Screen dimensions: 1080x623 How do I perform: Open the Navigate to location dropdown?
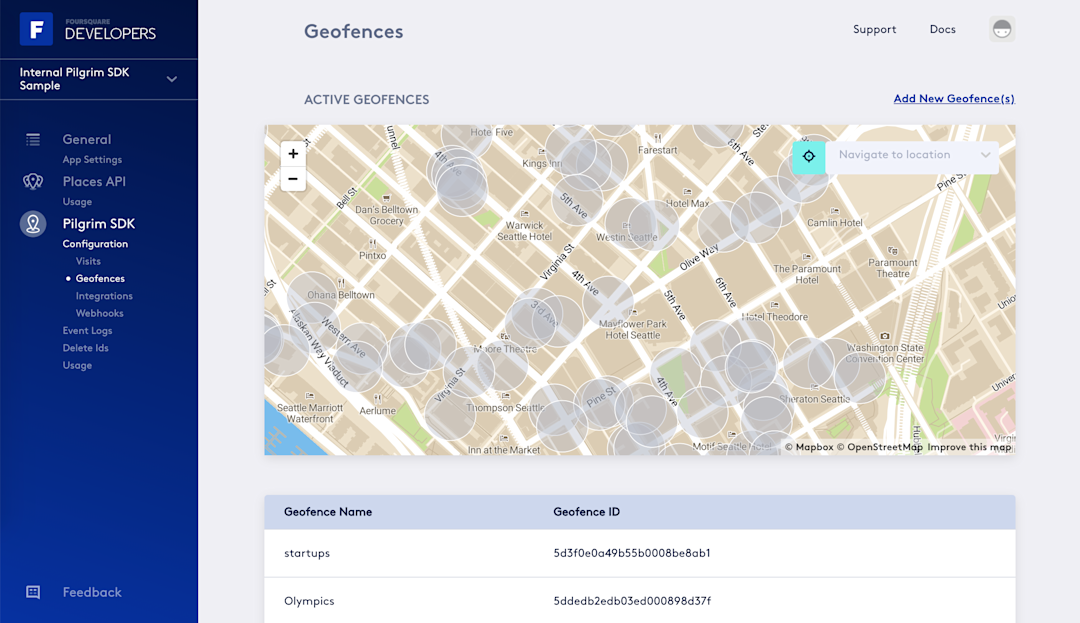pos(912,156)
